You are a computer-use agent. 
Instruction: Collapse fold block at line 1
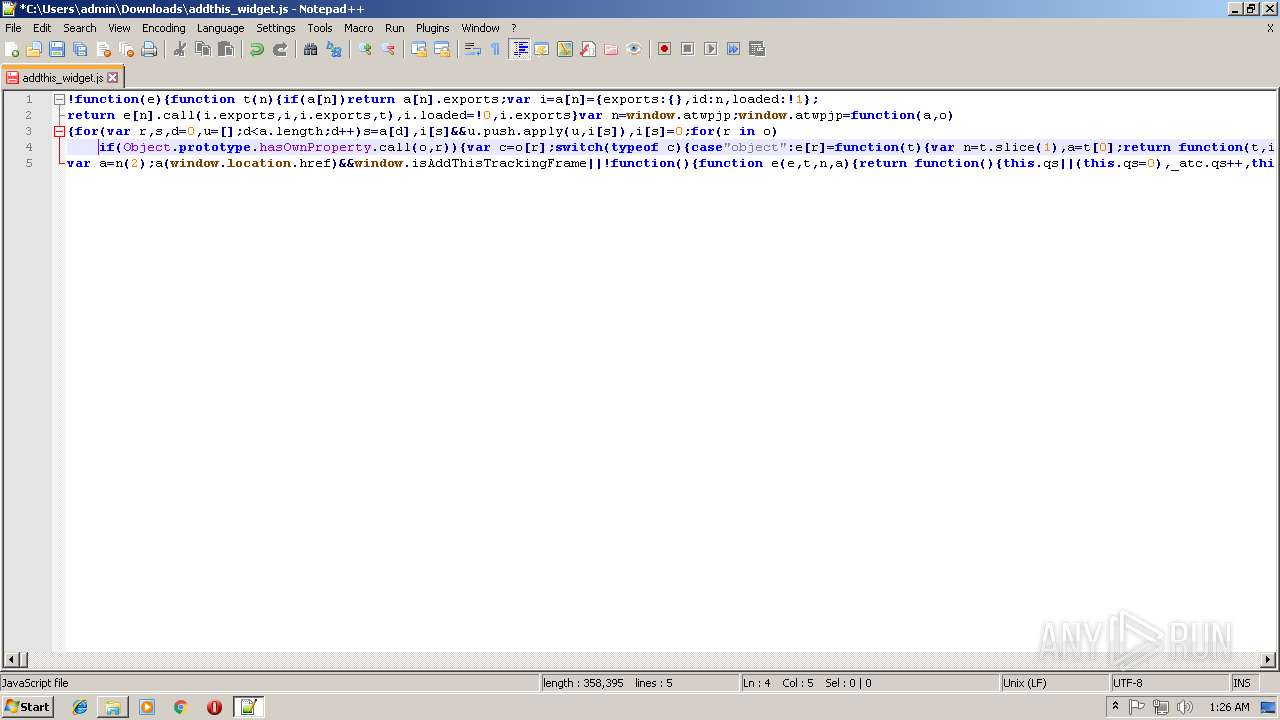click(60, 99)
